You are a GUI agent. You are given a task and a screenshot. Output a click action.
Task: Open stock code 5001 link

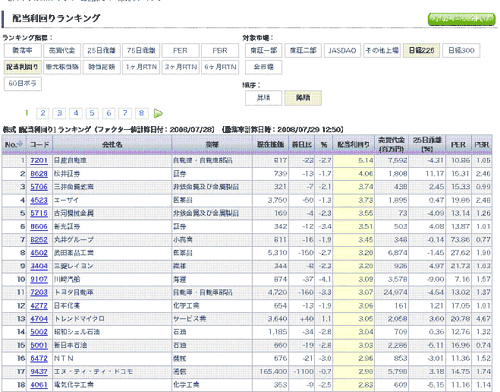[39, 345]
